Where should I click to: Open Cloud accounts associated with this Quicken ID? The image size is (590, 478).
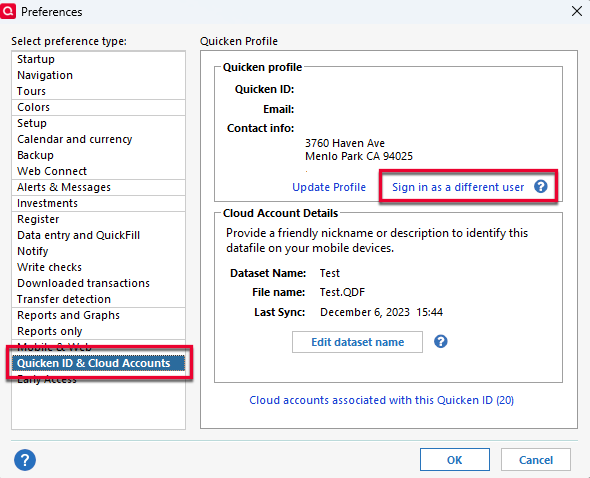point(381,400)
